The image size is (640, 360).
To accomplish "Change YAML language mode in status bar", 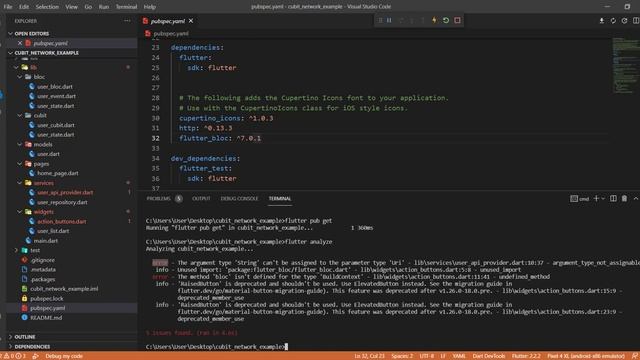I will click(x=459, y=356).
